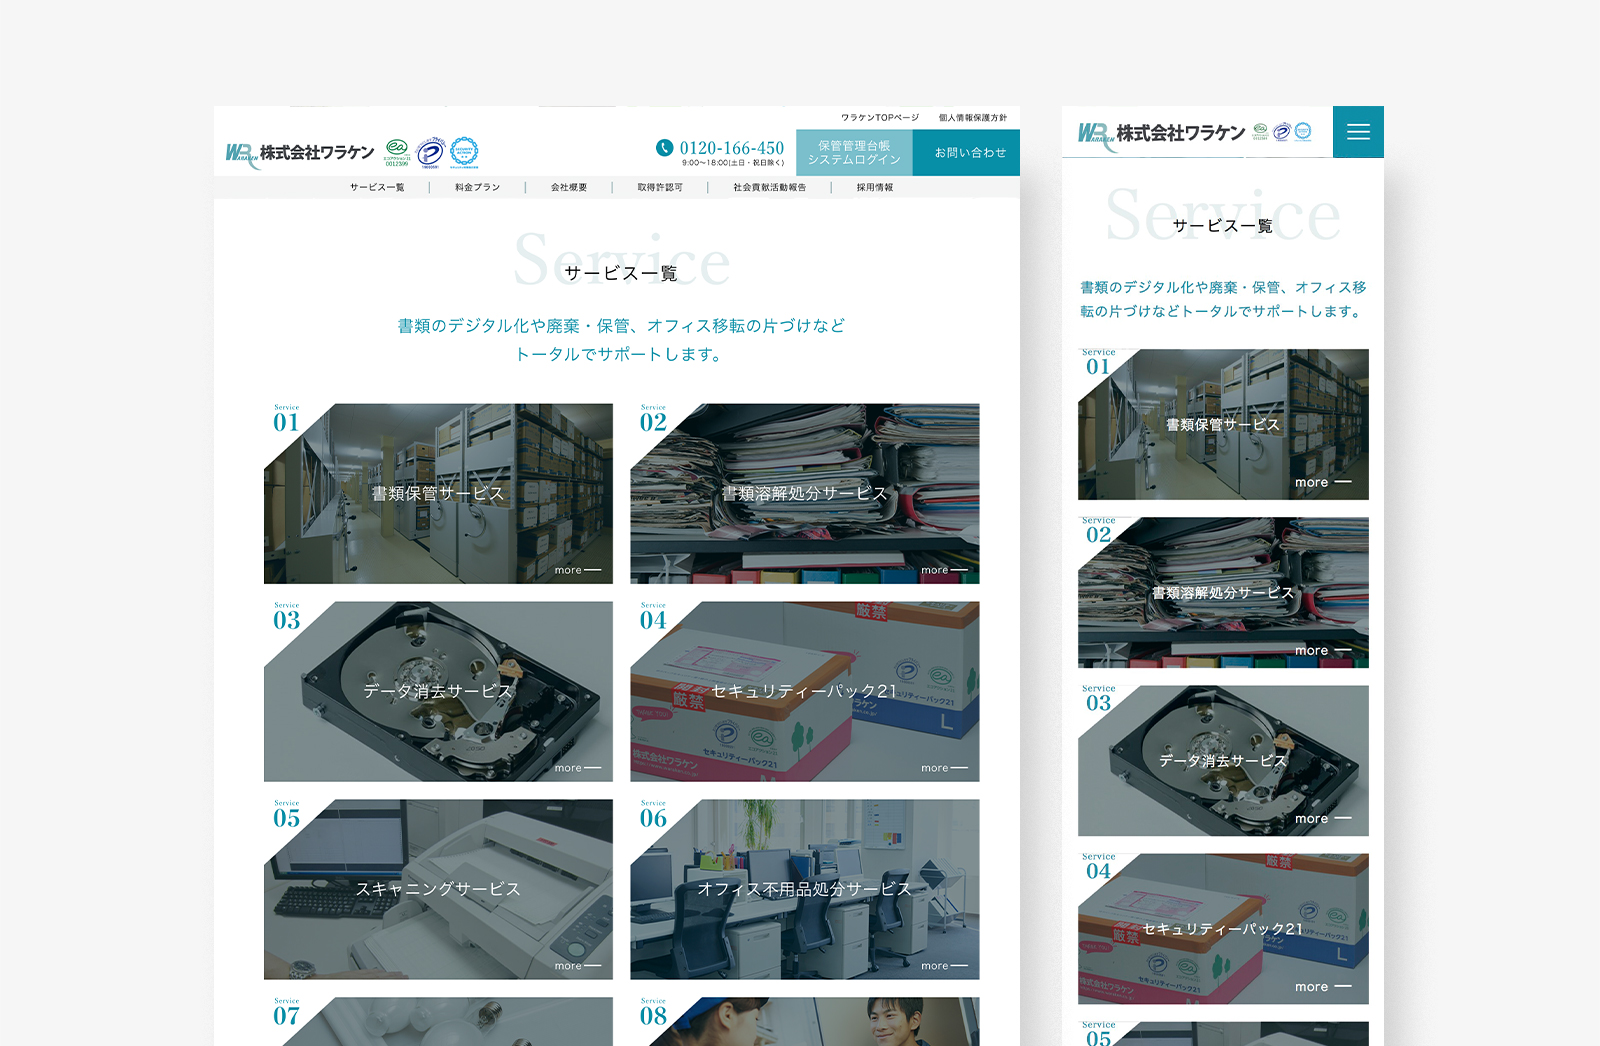Click more on desktop オフィス不用品処分サービス card
This screenshot has width=1600, height=1046.
coord(944,966)
